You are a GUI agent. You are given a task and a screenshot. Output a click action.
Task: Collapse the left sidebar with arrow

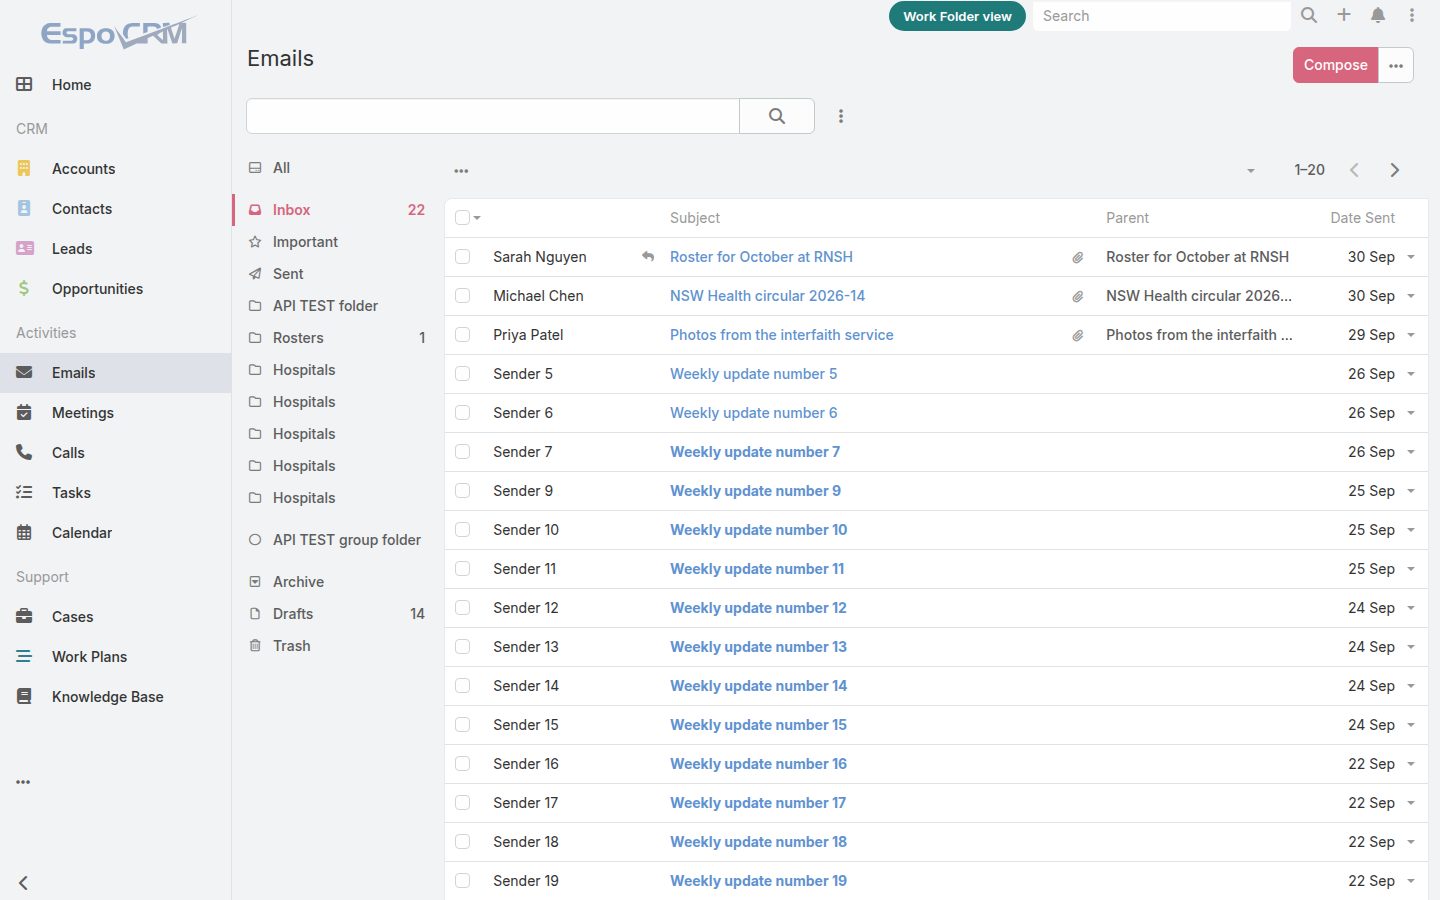coord(23,883)
